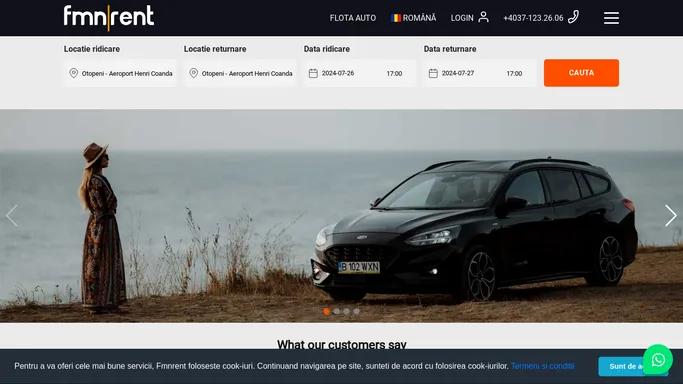Screen dimensions: 683x384
Task: Open pickup time 17:00 selector
Action: click(394, 74)
